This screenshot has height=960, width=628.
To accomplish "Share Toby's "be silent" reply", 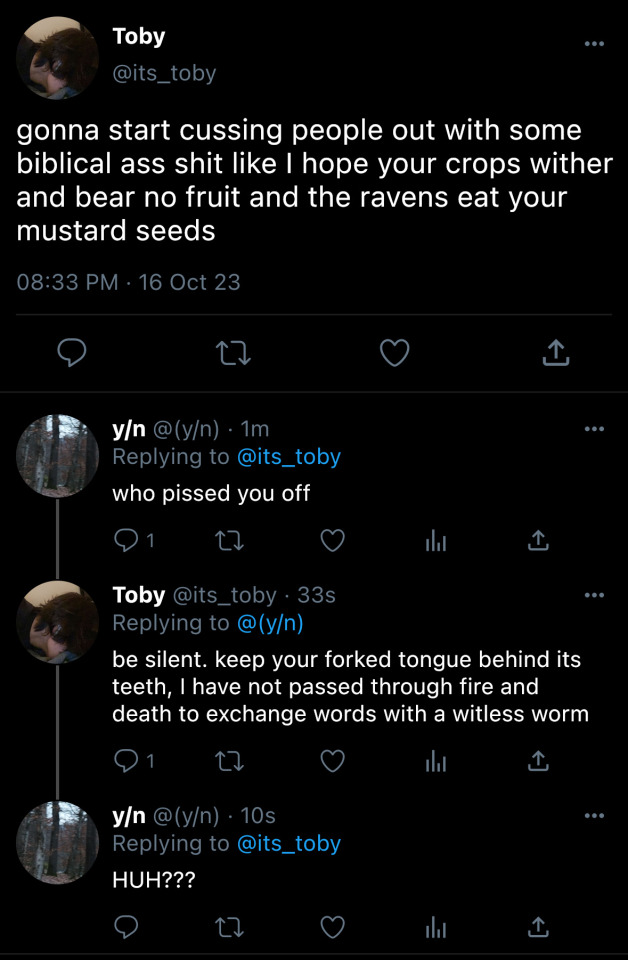I will [x=538, y=762].
